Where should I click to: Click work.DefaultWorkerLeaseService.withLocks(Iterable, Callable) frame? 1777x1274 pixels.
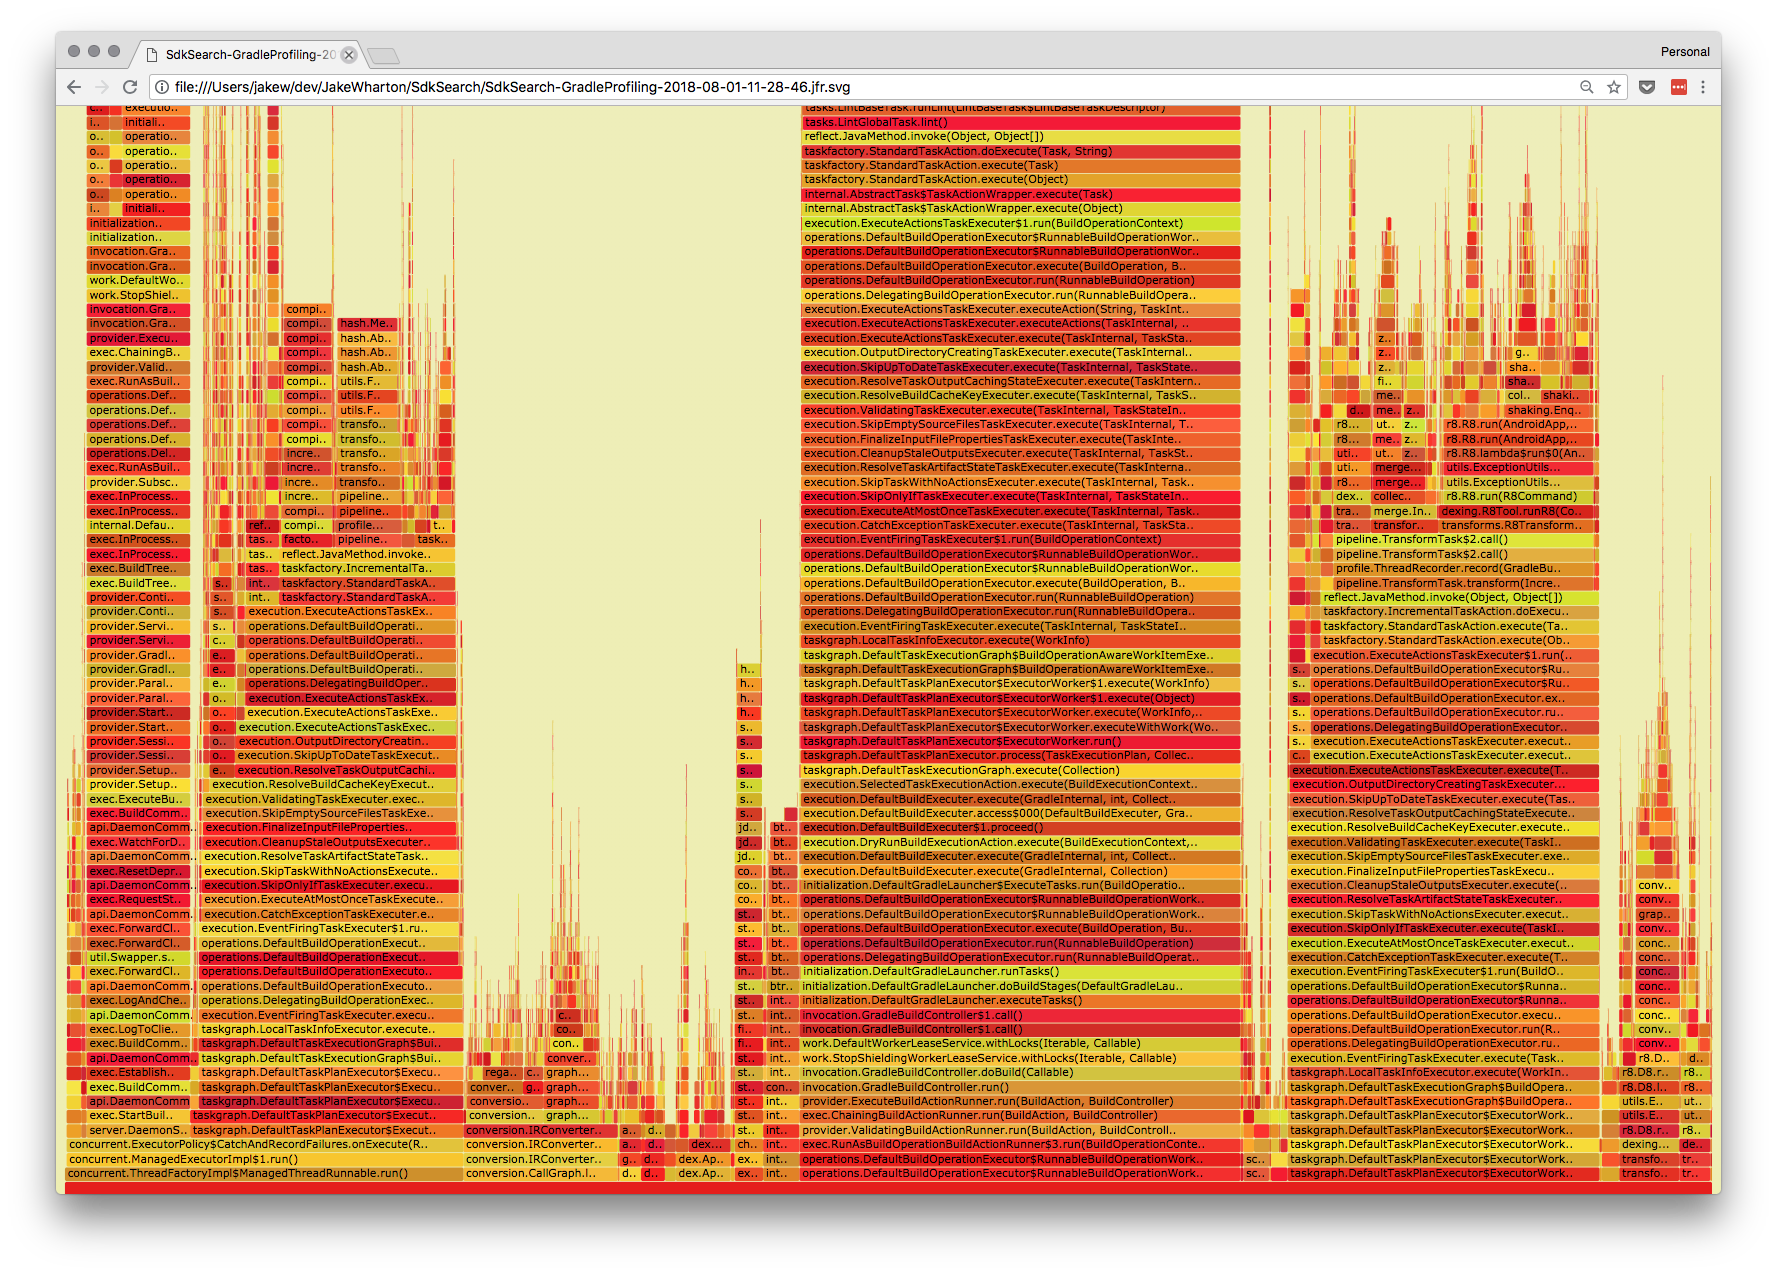tap(1021, 1043)
